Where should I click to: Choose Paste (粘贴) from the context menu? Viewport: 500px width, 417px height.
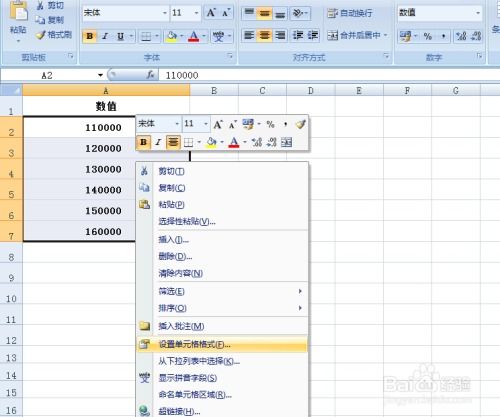click(222, 205)
